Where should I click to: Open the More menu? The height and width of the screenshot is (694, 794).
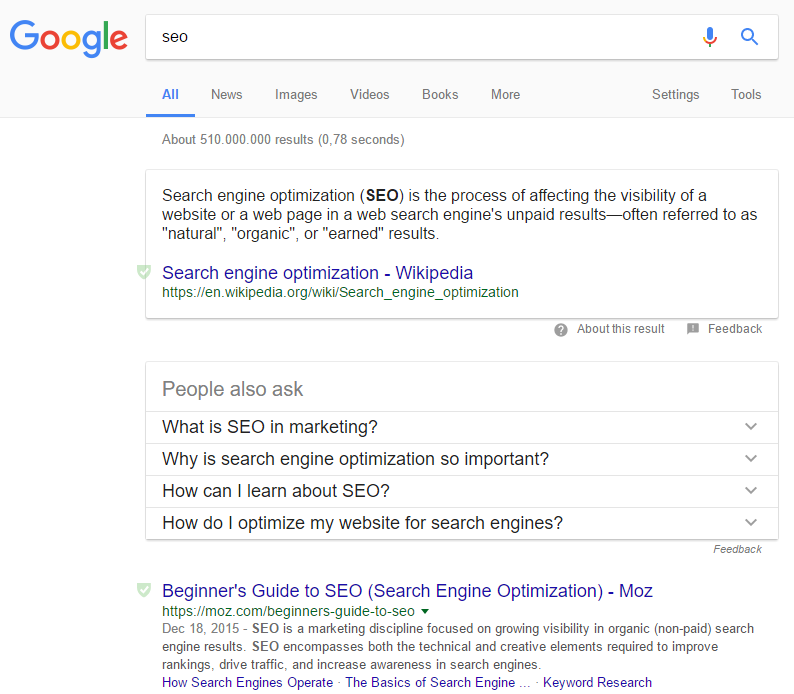(x=505, y=95)
